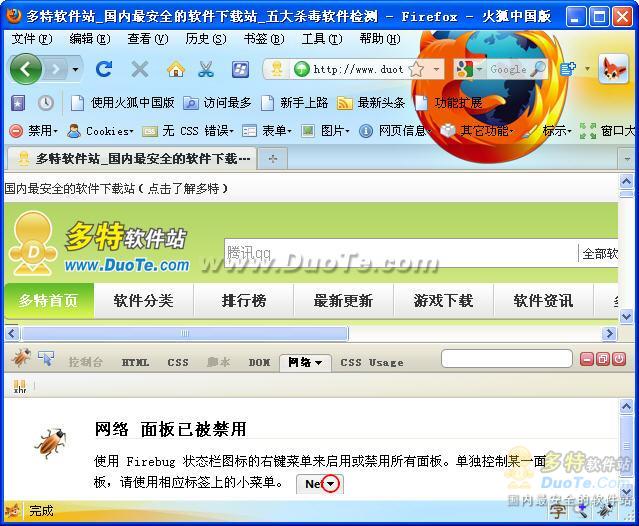Open 最新更新 navigation tab
The height and width of the screenshot is (526, 639).
(x=343, y=301)
